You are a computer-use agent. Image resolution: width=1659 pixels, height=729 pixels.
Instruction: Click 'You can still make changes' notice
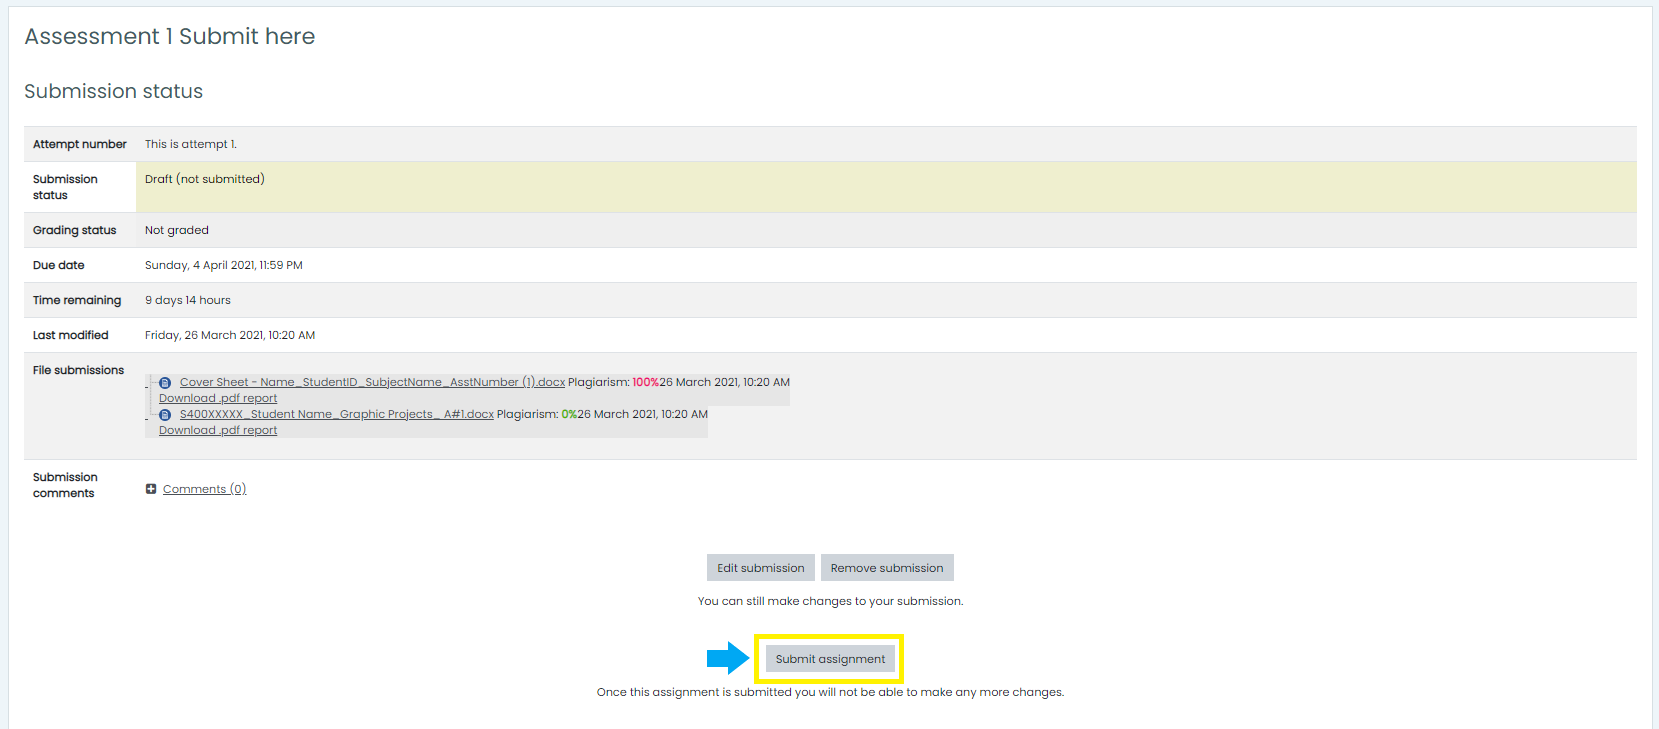point(830,601)
